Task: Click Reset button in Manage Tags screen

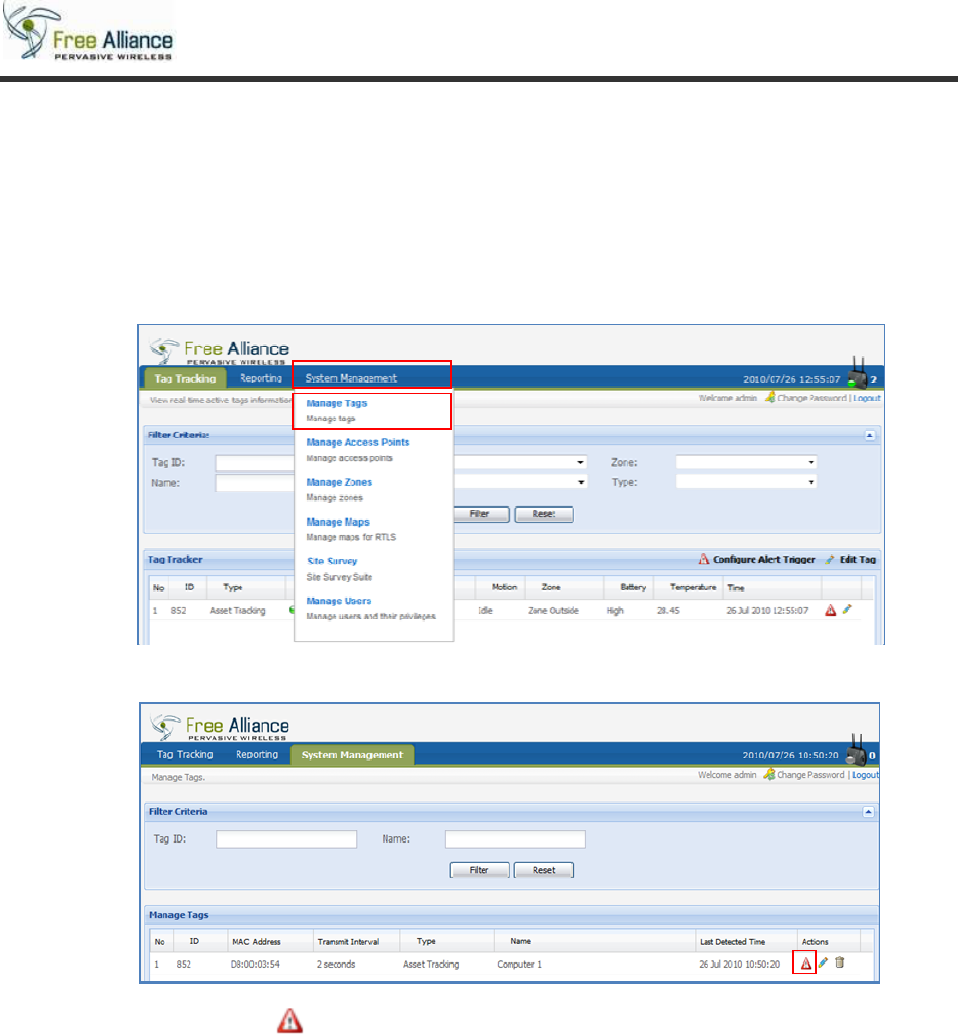Action: [x=544, y=871]
